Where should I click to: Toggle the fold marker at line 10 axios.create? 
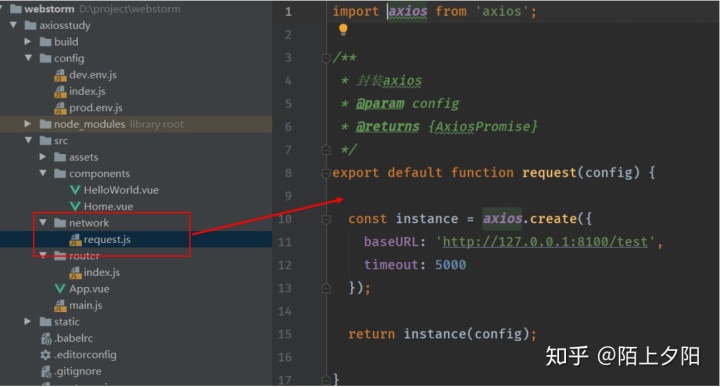tap(326, 219)
